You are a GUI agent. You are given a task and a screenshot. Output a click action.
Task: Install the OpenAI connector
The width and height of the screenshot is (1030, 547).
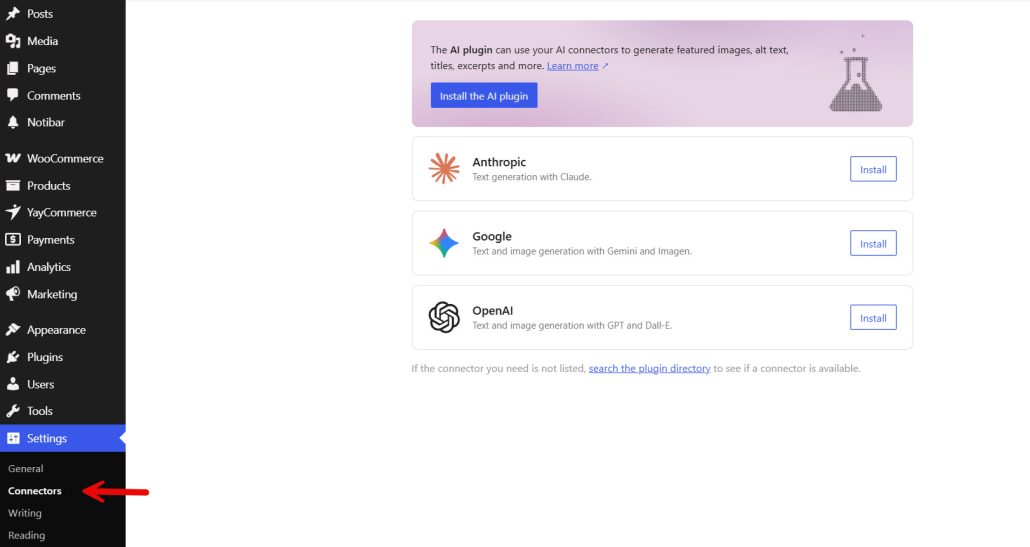873,318
